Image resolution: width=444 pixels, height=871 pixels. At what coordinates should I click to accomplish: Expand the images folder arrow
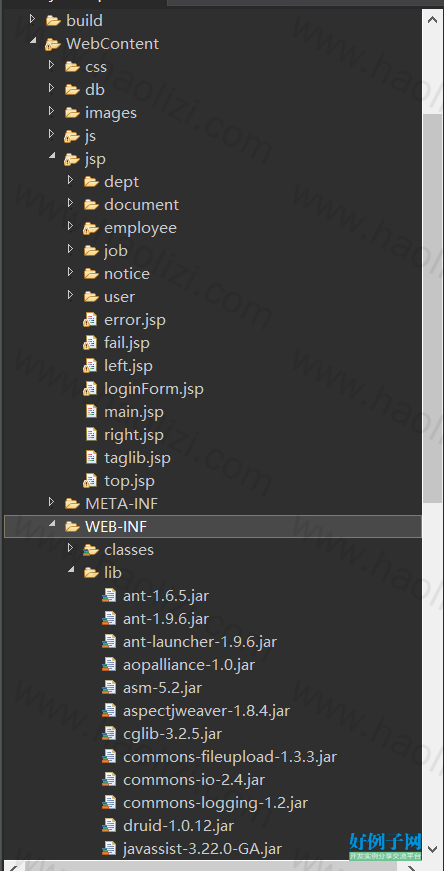[x=52, y=112]
